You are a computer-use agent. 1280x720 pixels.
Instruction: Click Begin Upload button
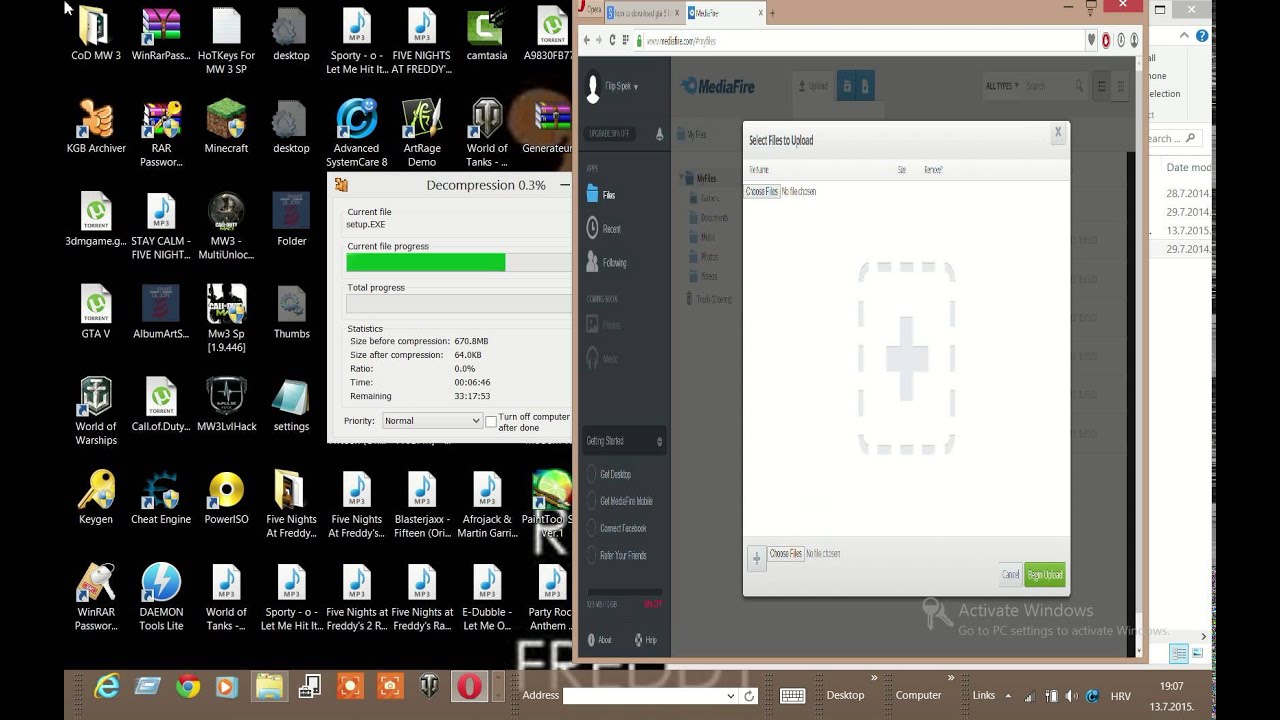[x=1045, y=575]
